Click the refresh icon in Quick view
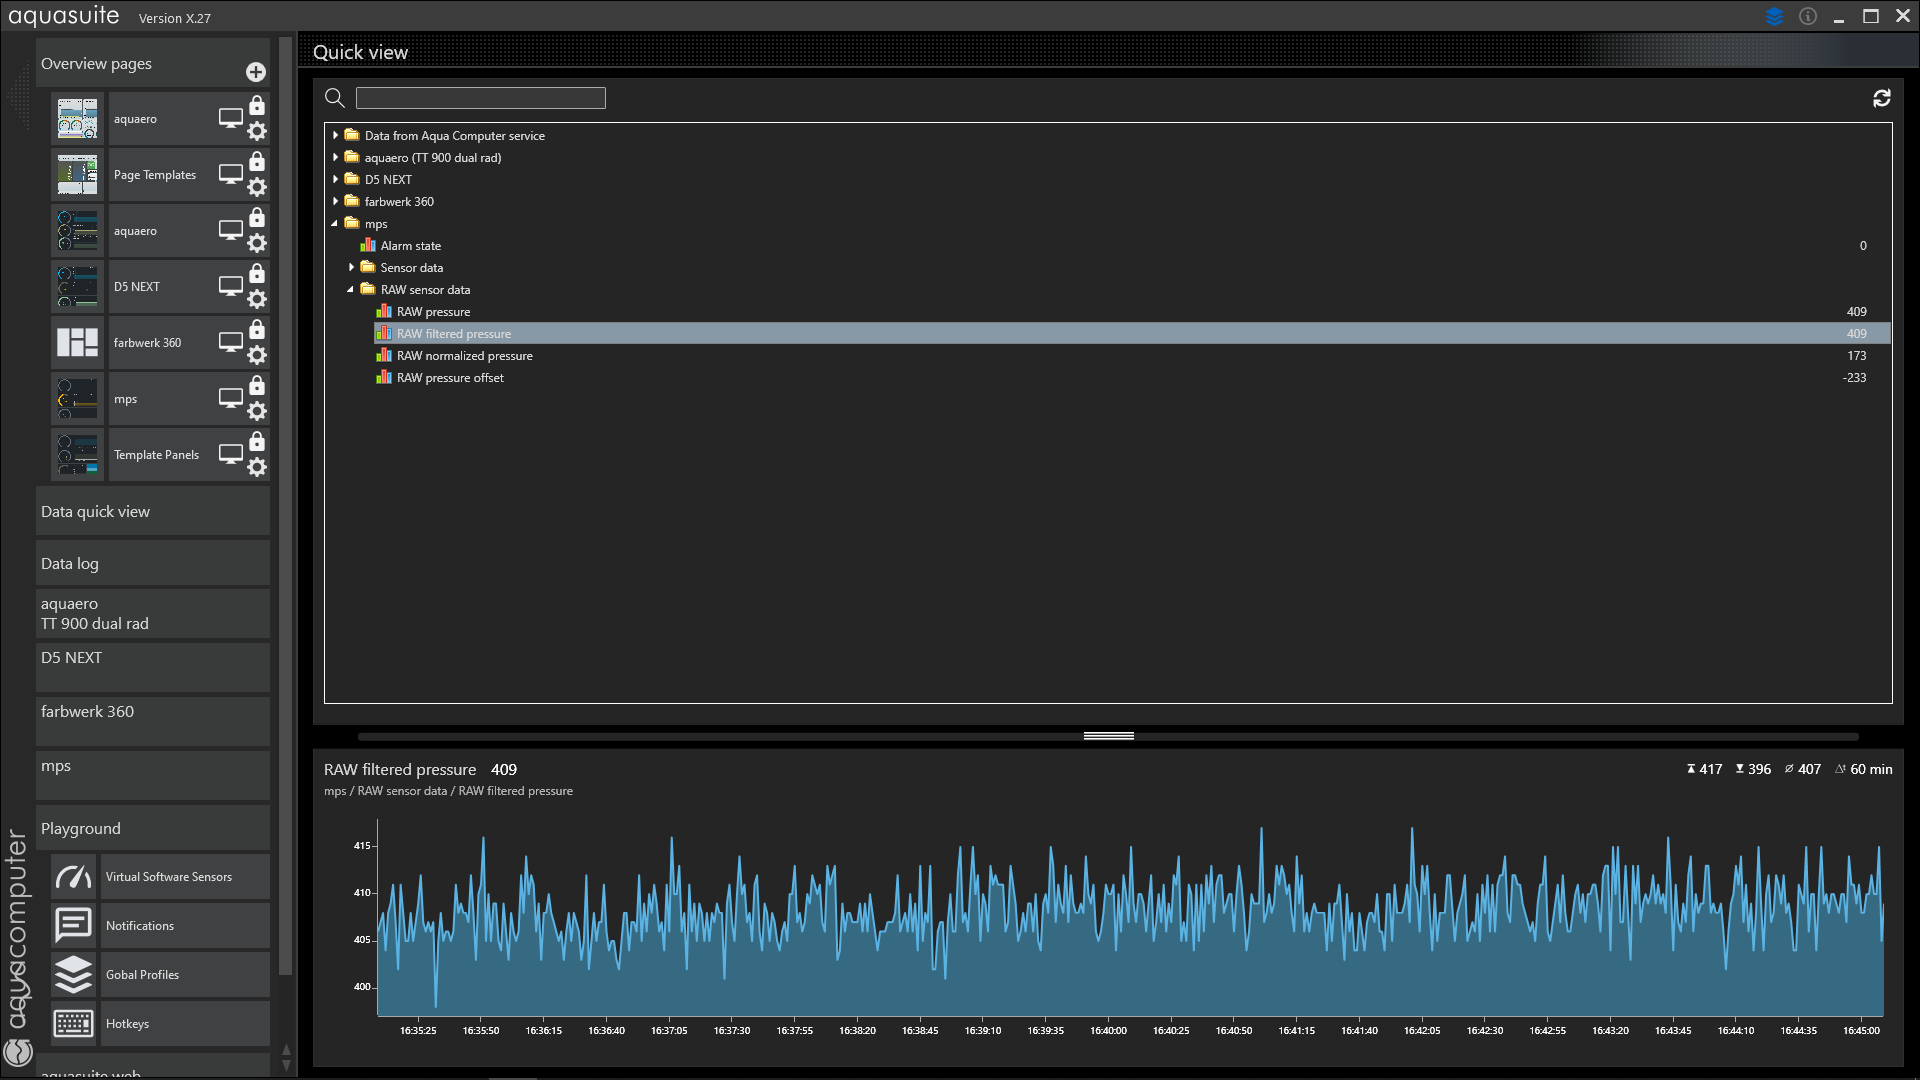 click(1882, 98)
